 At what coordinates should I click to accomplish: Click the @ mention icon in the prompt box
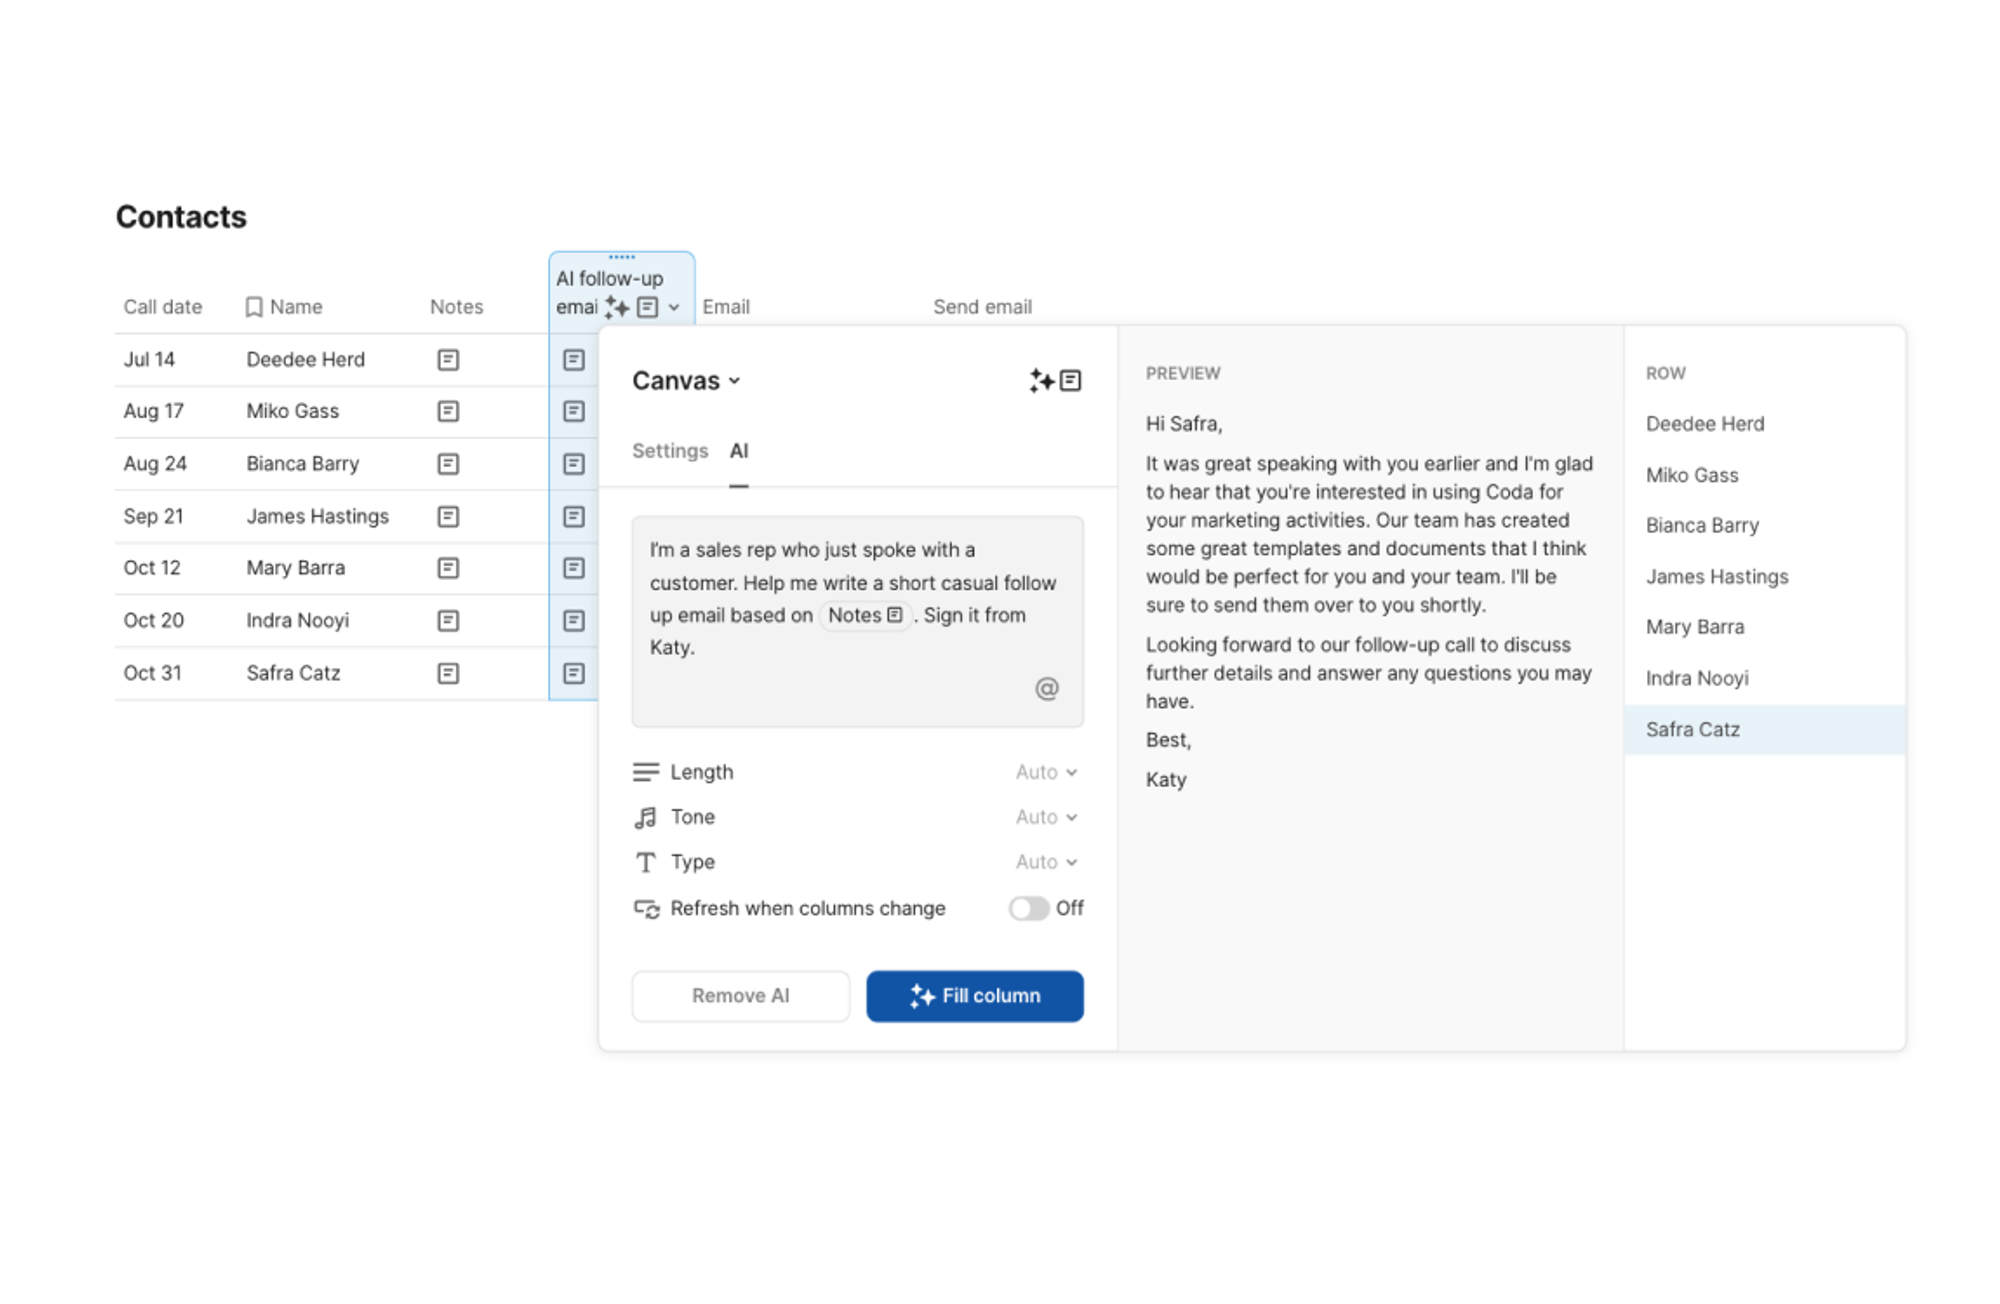pos(1046,689)
